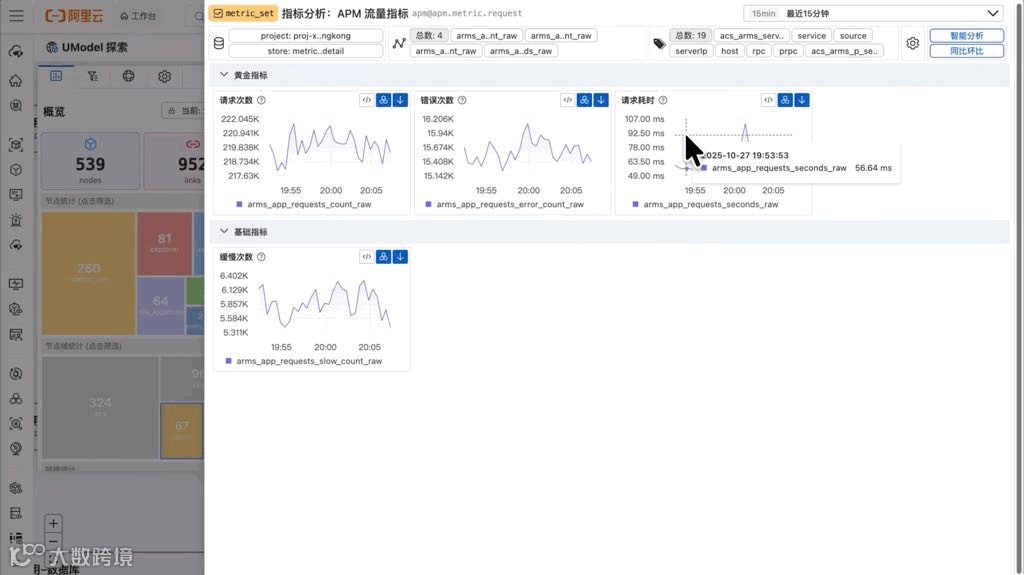Viewport: 1024px width, 575px height.
Task: Toggle arms_app_requests_slow_count_raw legend series
Action: coord(304,361)
